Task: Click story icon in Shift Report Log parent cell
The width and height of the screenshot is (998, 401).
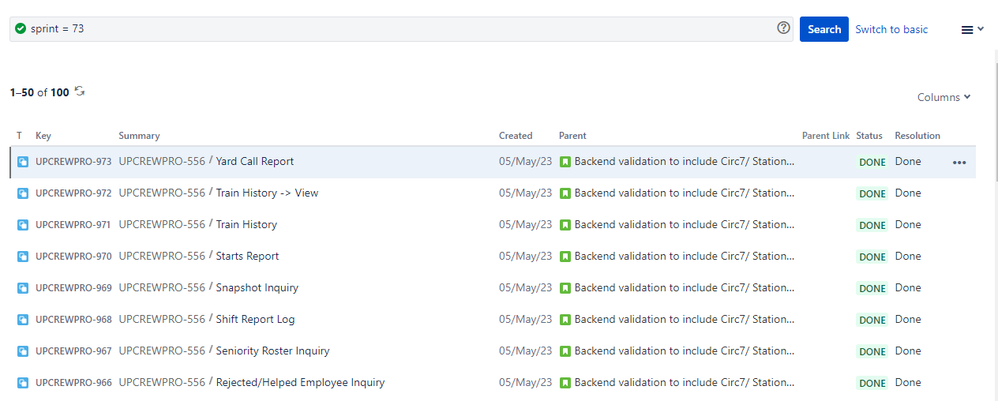Action: 565,320
